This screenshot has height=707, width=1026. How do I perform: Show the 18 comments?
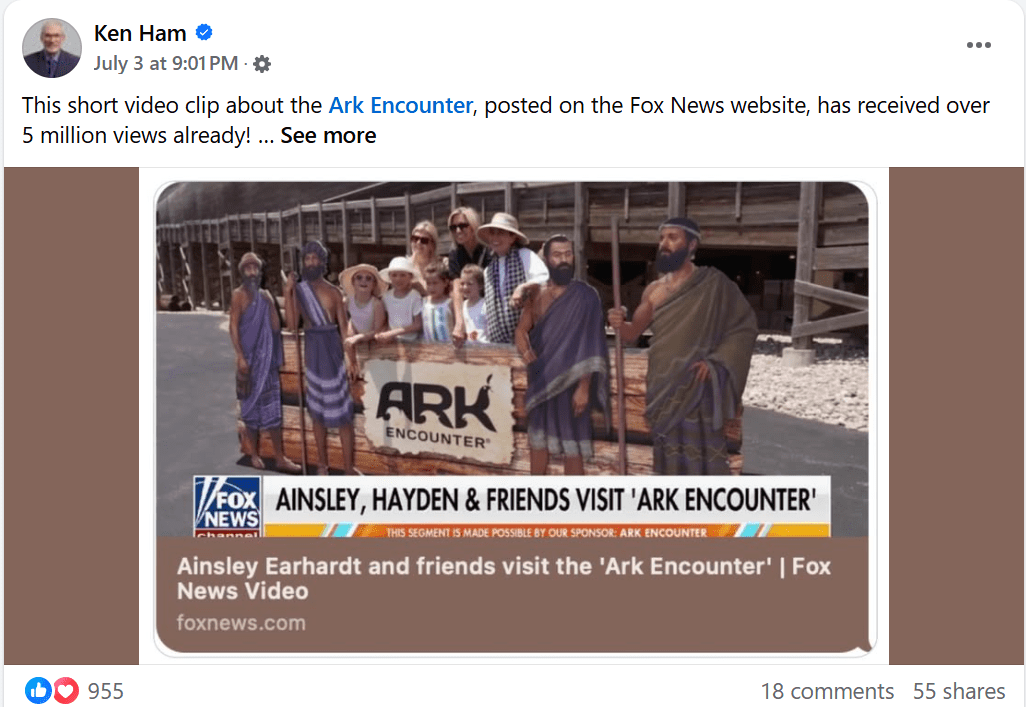pyautogui.click(x=827, y=691)
